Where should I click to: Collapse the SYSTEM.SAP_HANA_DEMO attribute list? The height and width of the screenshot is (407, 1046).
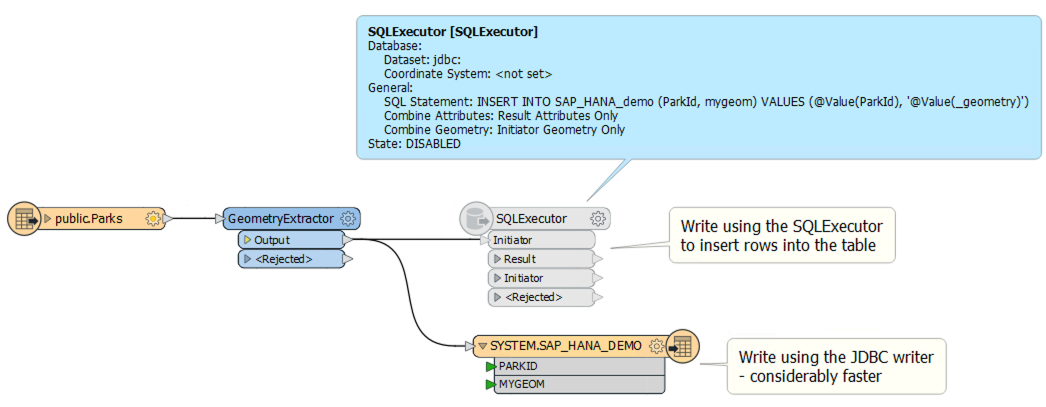coord(482,346)
